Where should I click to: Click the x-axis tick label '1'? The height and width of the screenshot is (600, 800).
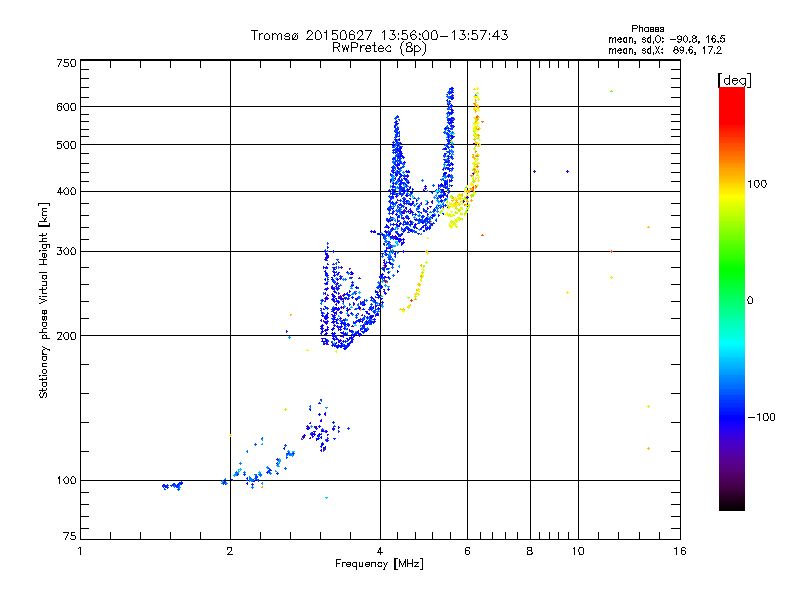tap(80, 551)
